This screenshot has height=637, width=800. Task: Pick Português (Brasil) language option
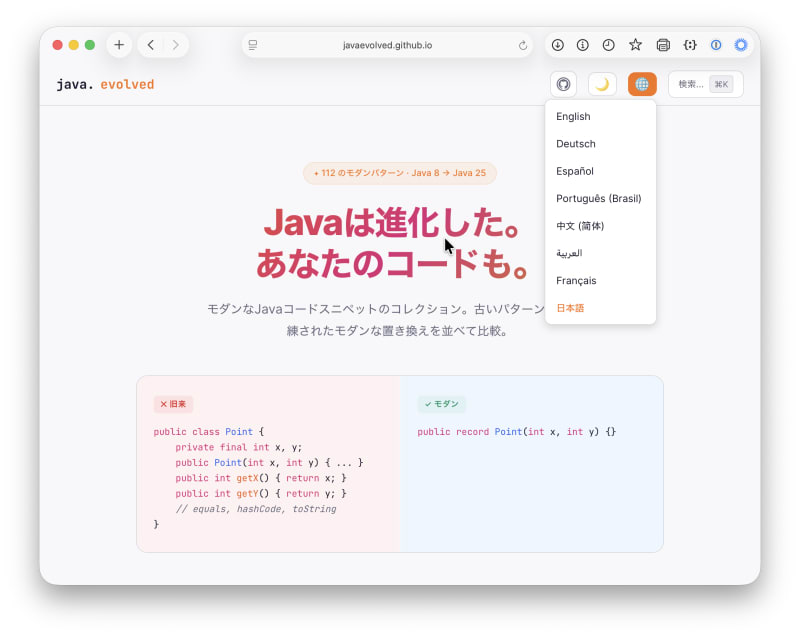coord(598,199)
